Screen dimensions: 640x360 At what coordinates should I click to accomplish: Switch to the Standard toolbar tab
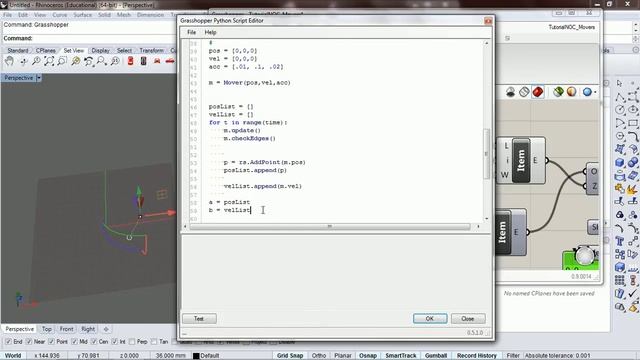coord(18,51)
